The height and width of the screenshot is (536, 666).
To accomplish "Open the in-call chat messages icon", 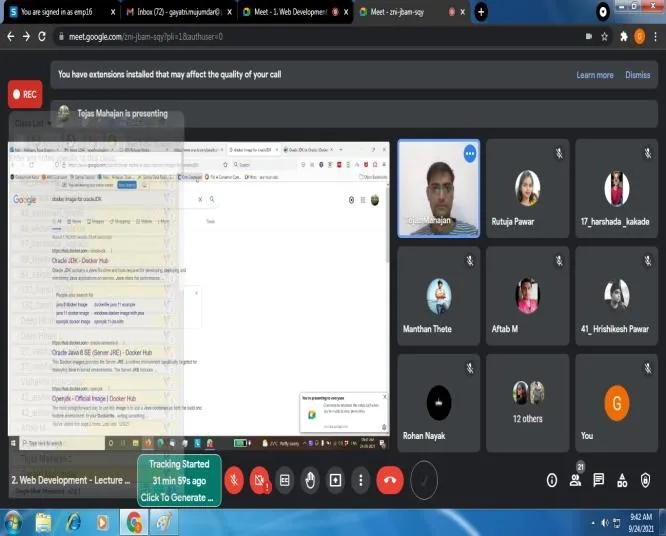I will 598,480.
